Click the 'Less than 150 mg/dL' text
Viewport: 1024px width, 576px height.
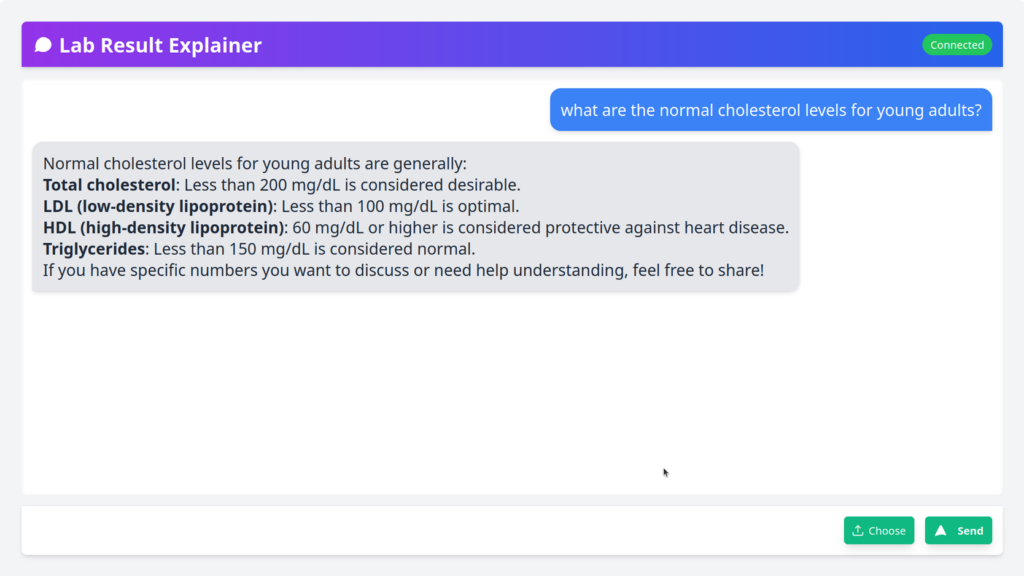[229, 249]
